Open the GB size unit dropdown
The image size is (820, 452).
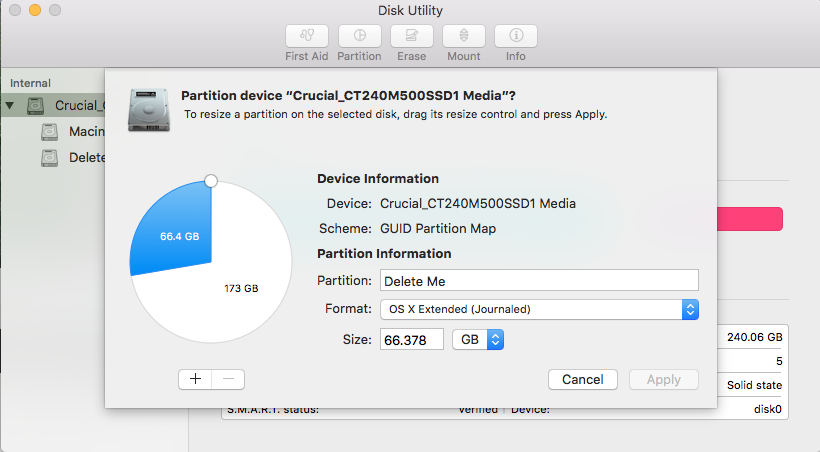pos(478,340)
